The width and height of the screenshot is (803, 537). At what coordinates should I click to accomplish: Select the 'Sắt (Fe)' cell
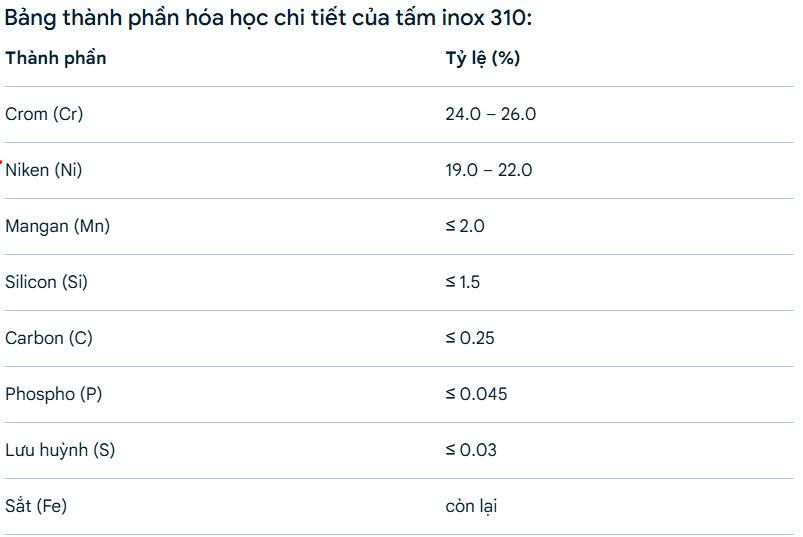pos(36,506)
